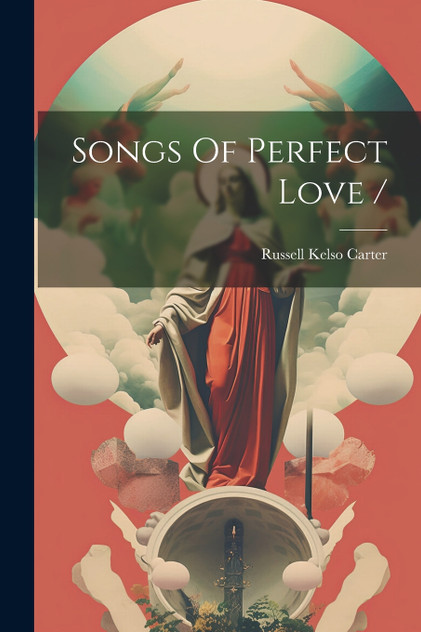This screenshot has width=421, height=632.
Task: Click the haloed face of the figure
Action: click(233, 185)
